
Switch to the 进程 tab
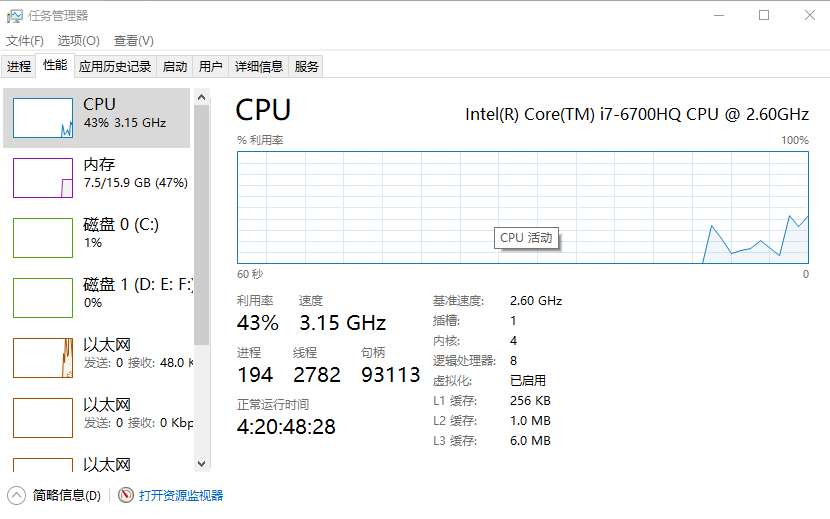pyautogui.click(x=19, y=67)
